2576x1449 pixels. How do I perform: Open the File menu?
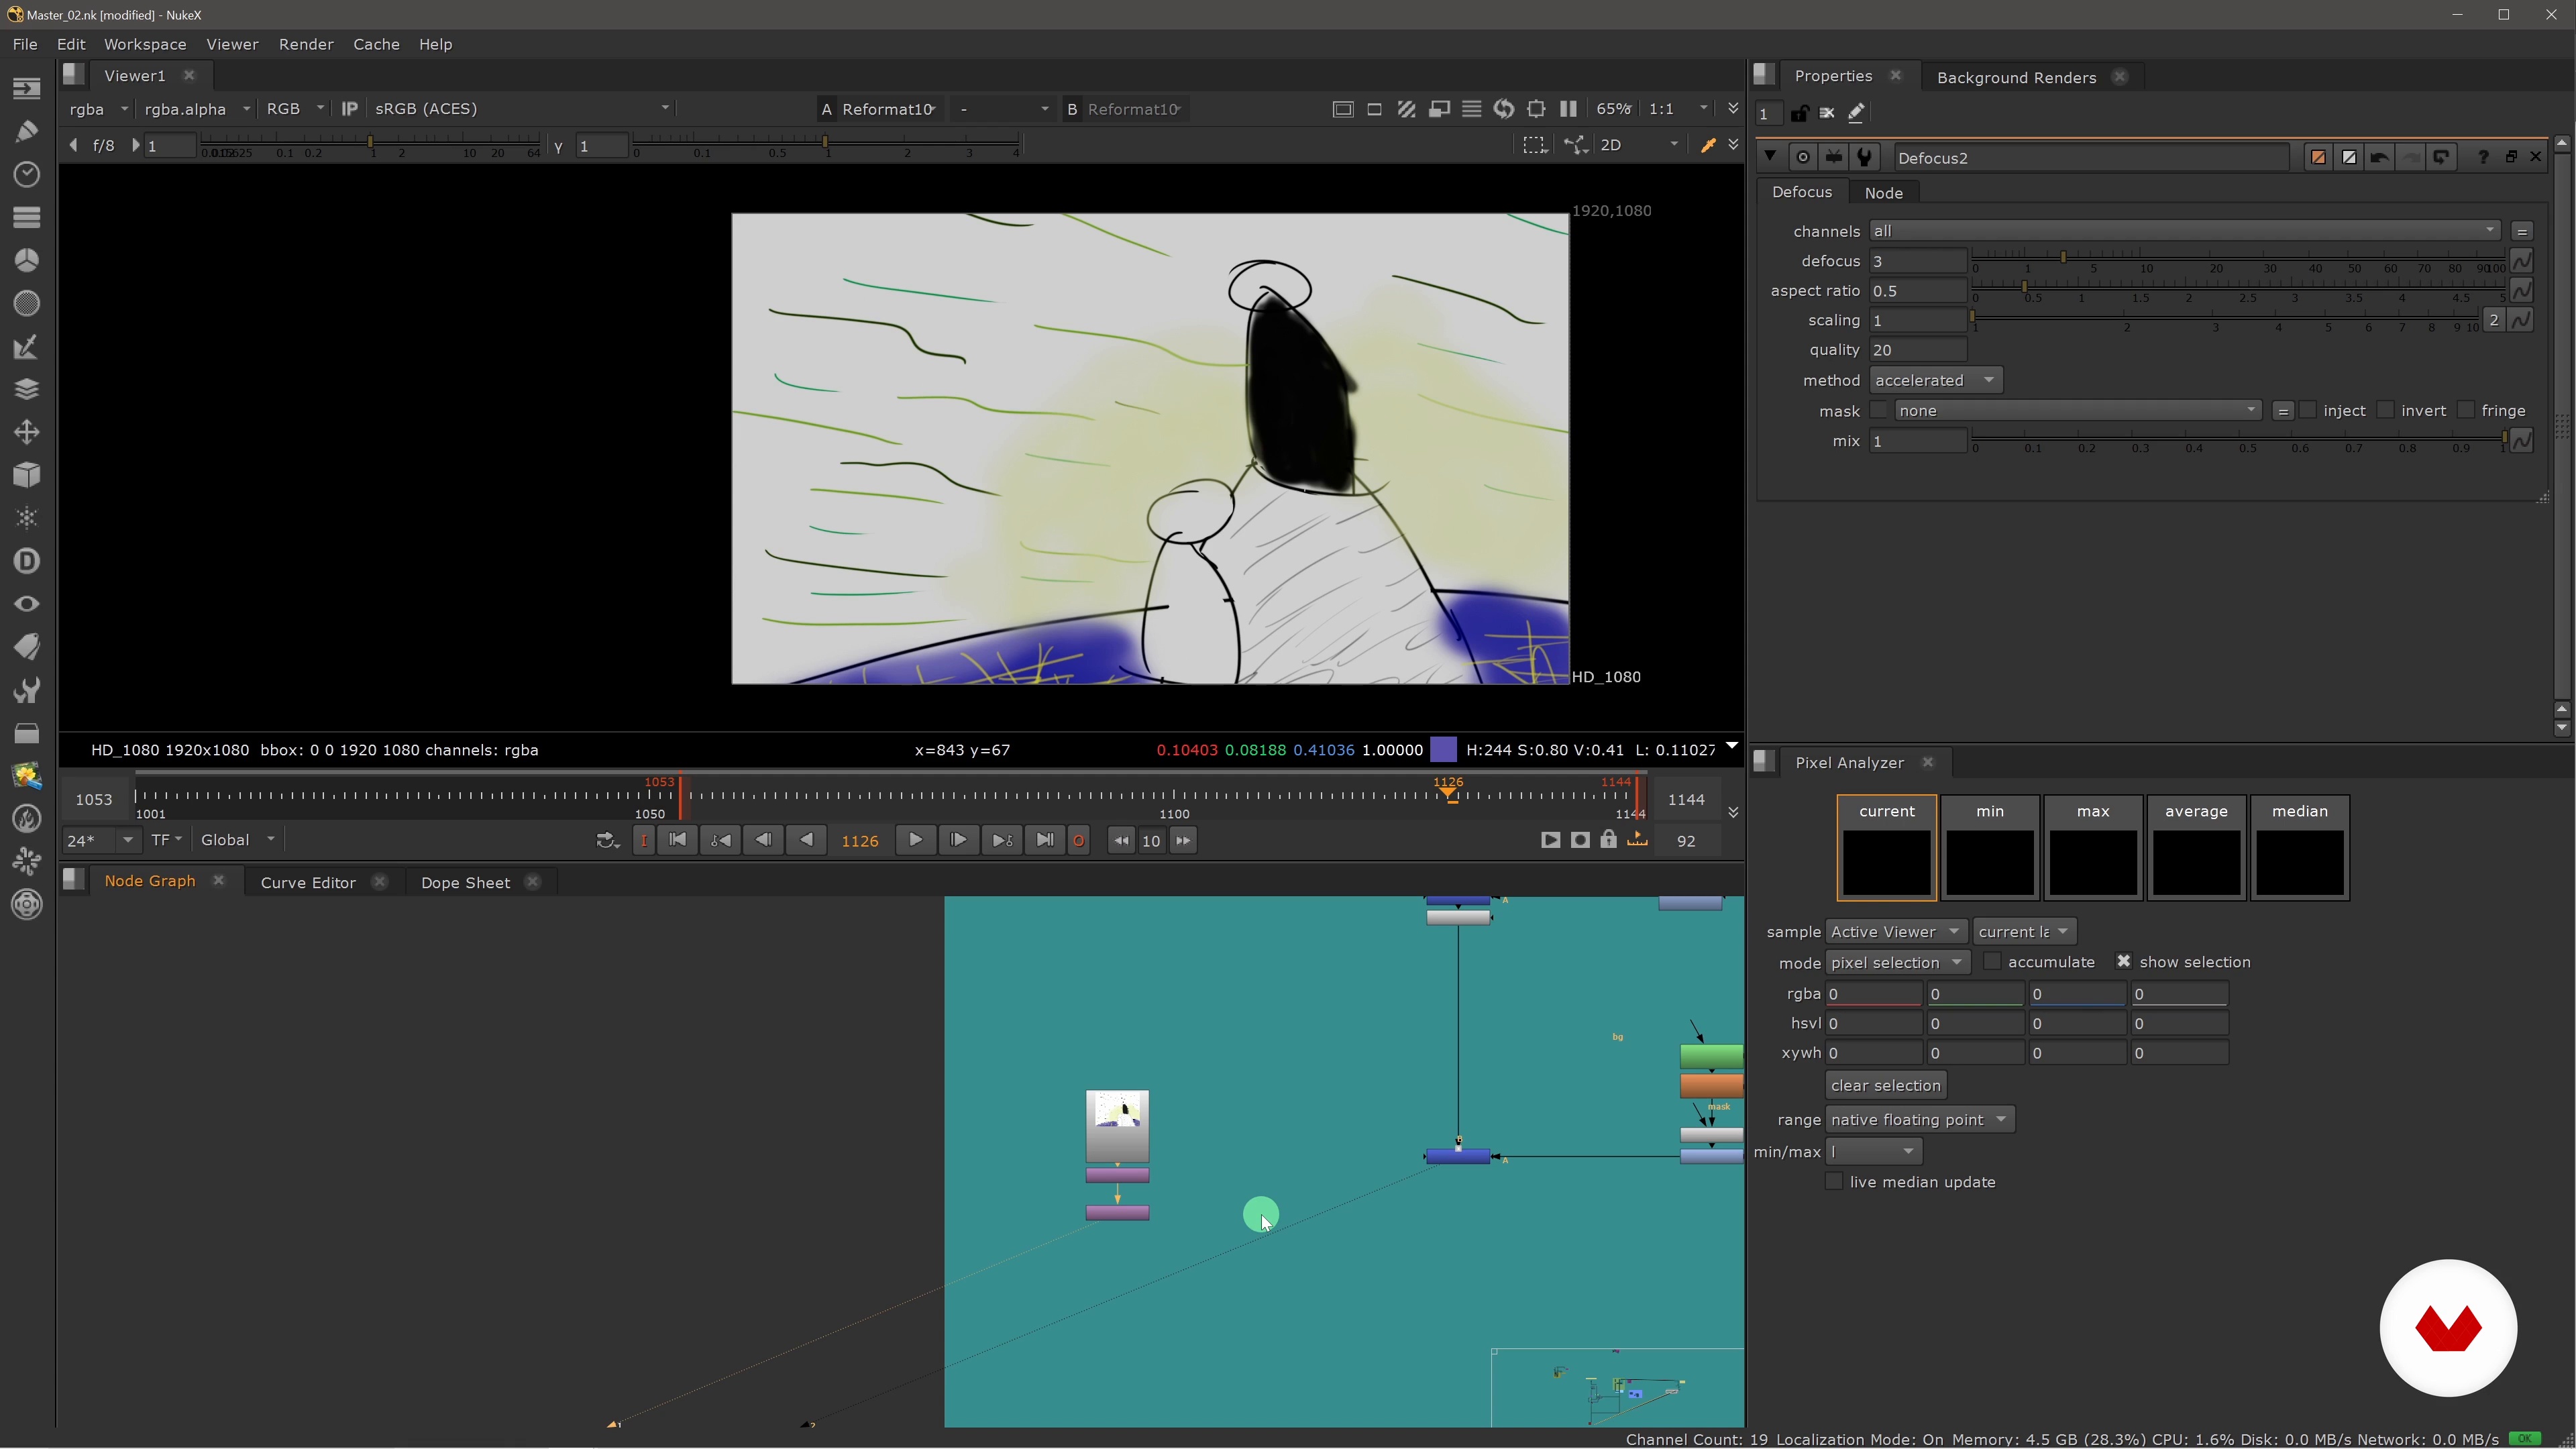coord(25,44)
